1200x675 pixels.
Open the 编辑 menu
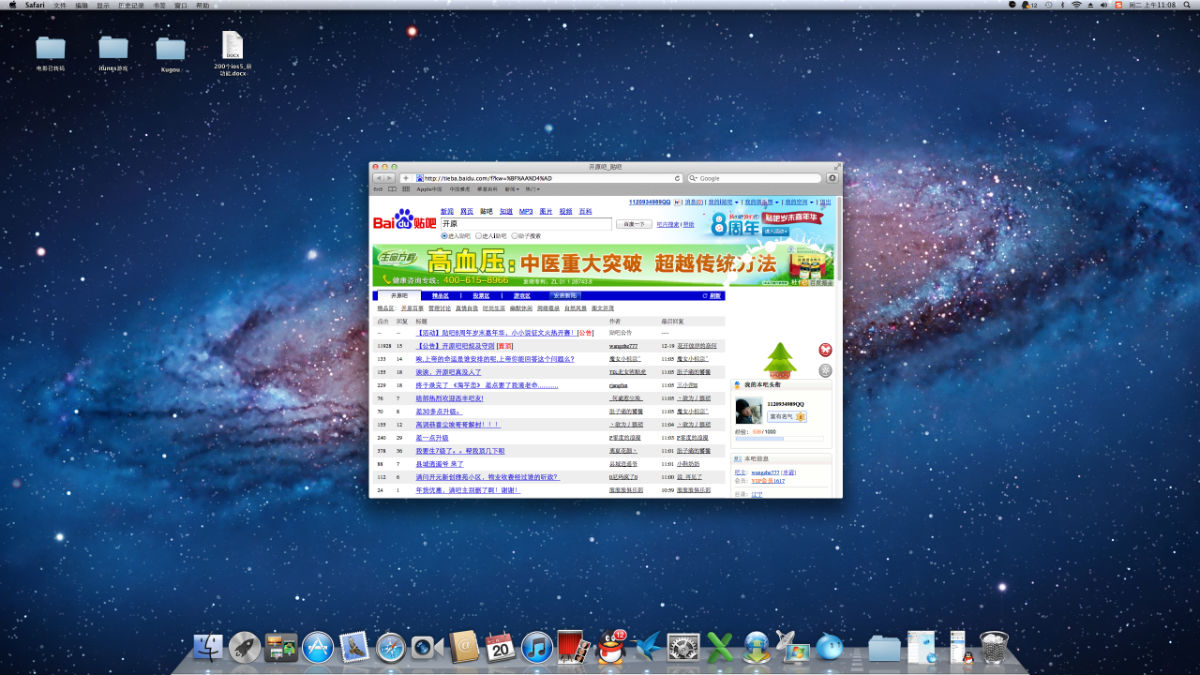point(82,5)
